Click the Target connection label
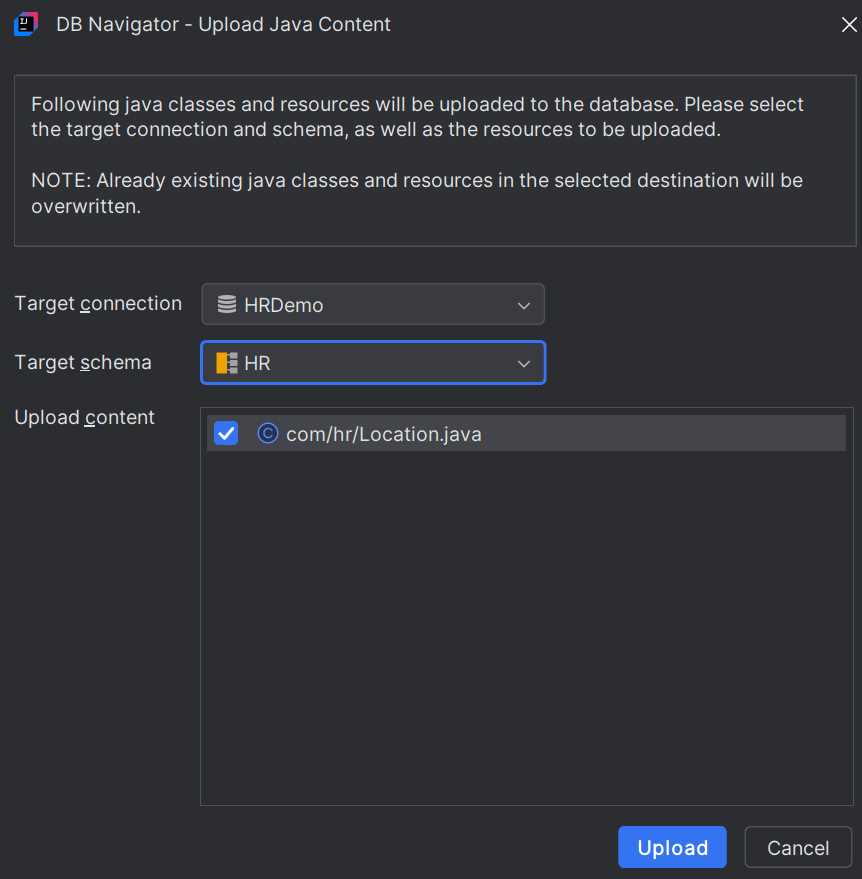 [x=97, y=303]
